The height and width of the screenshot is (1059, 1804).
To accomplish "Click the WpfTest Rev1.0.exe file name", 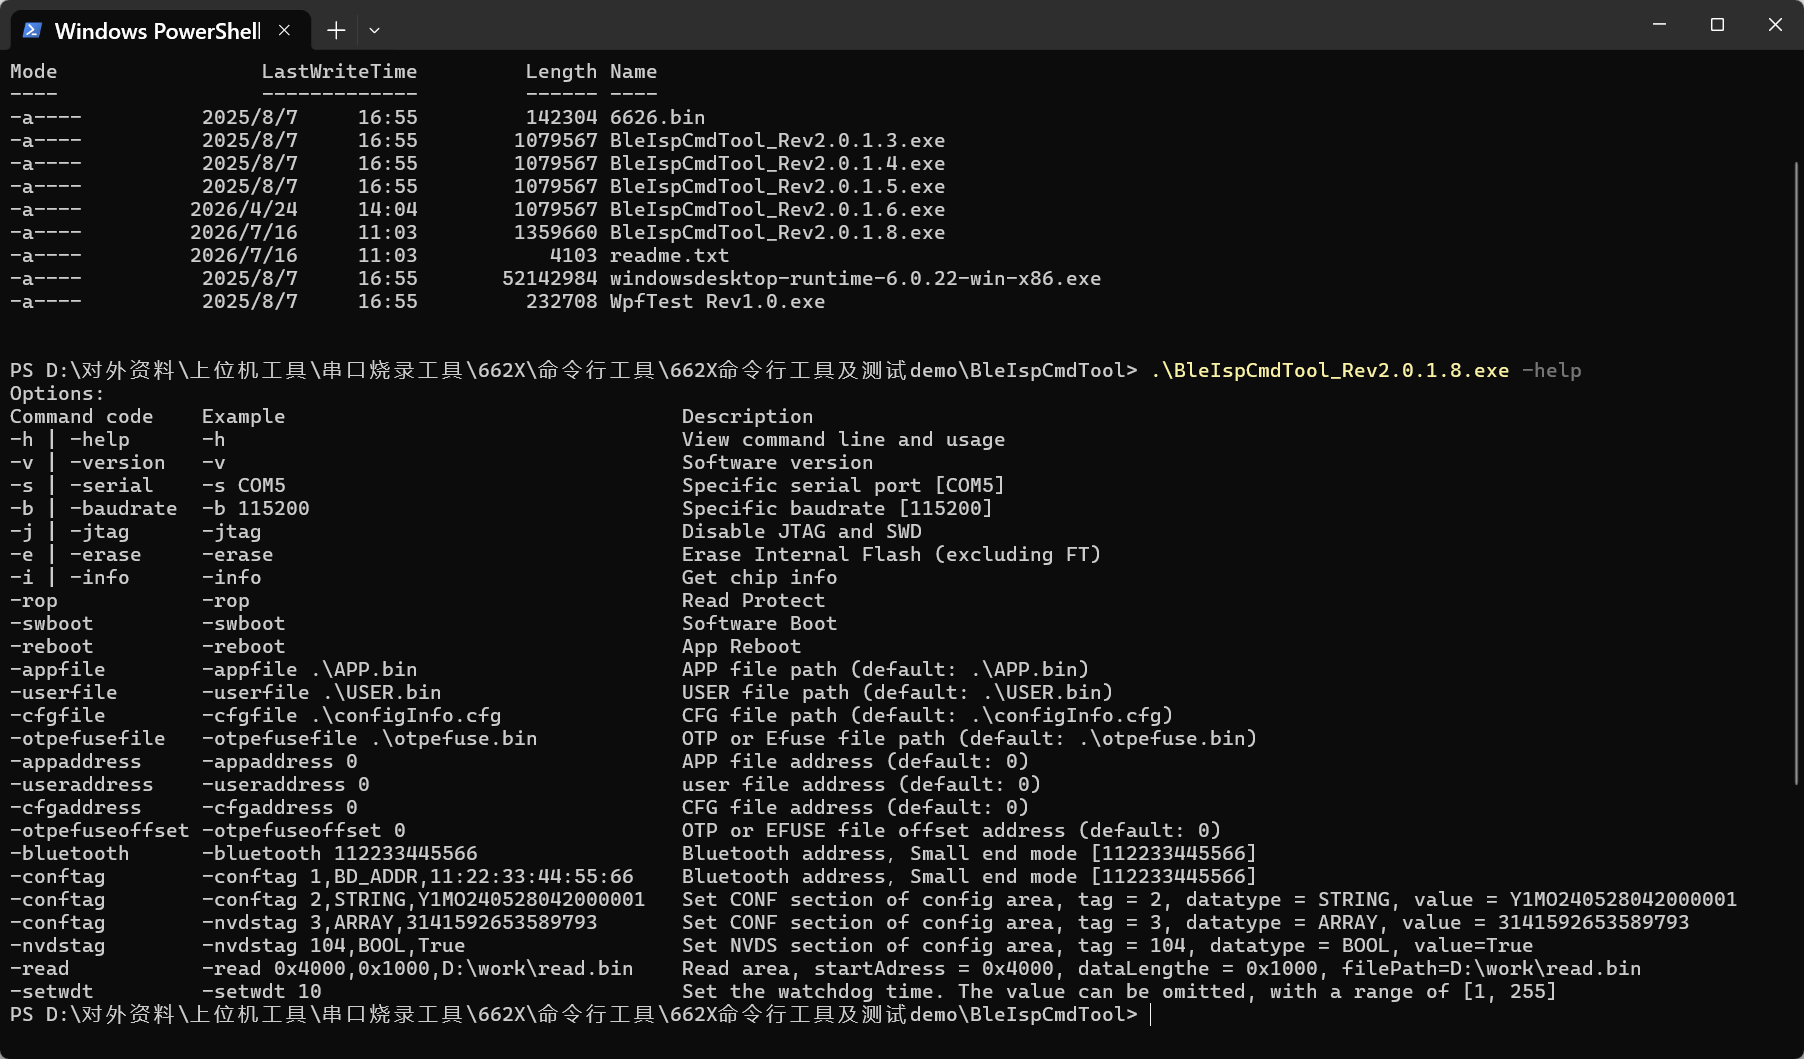I will tap(717, 301).
